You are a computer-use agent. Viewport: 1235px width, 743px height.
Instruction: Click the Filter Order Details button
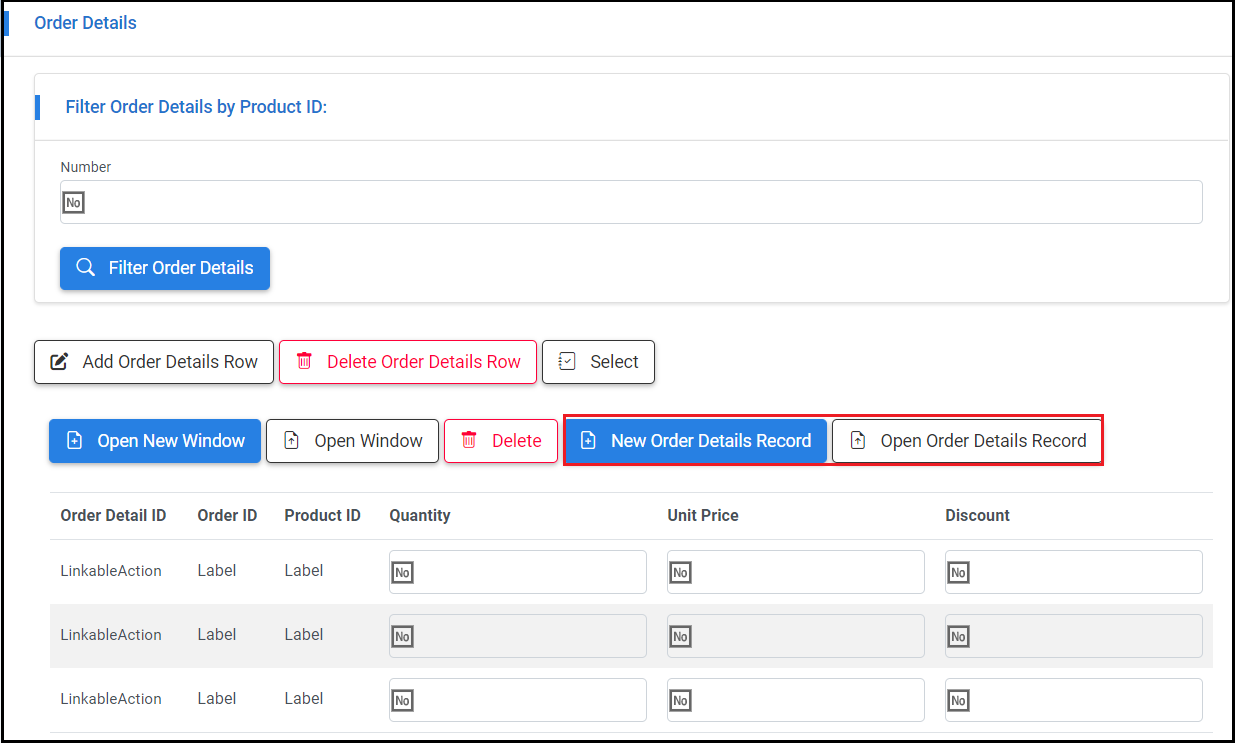tap(165, 268)
